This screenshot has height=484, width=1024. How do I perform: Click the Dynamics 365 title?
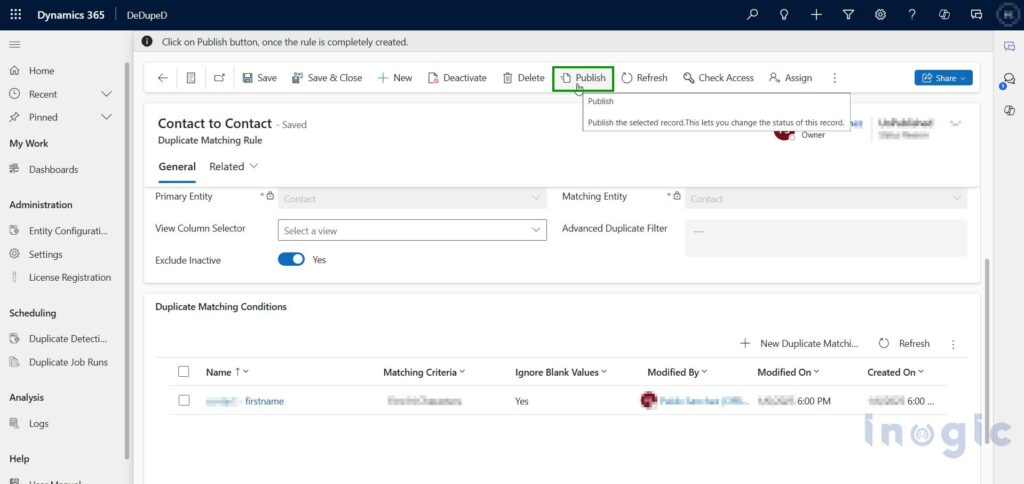click(x=71, y=15)
